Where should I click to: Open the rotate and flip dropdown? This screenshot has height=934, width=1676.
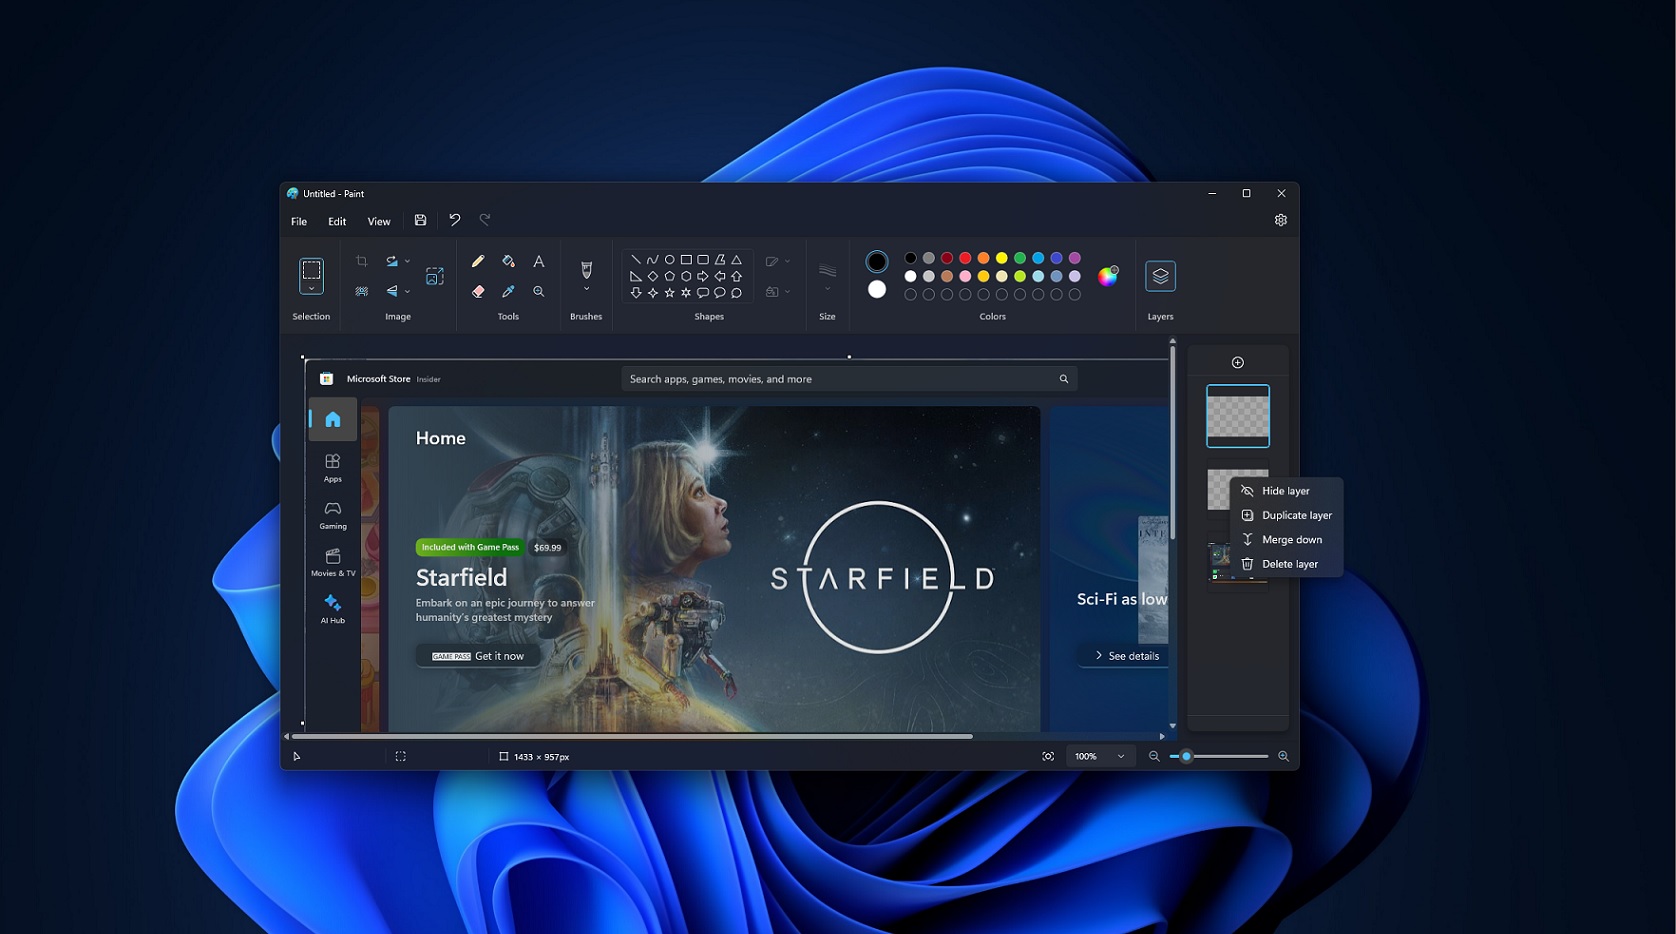click(x=407, y=260)
